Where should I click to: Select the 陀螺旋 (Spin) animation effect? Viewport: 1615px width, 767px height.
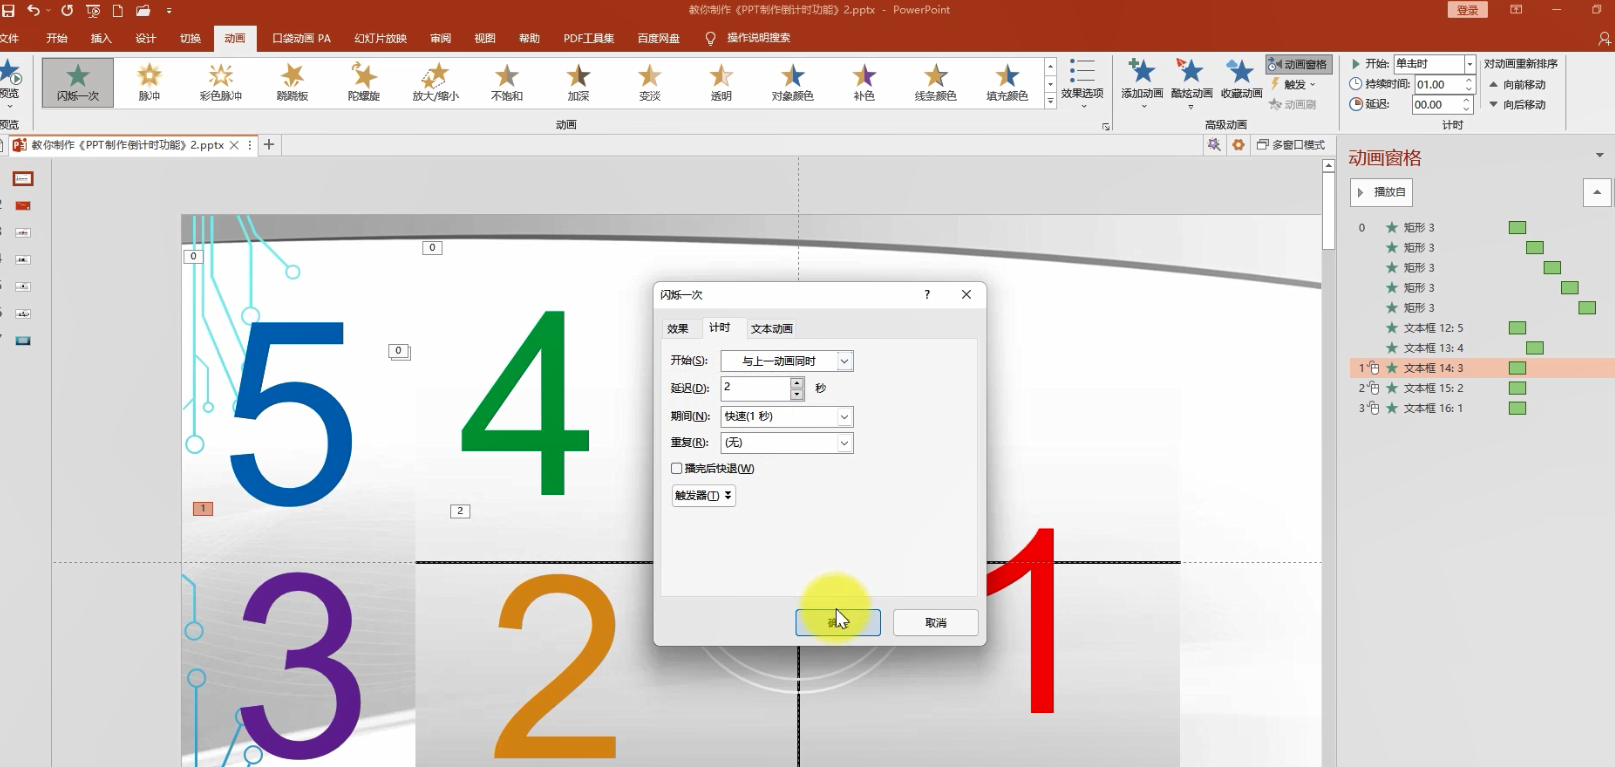tap(364, 81)
